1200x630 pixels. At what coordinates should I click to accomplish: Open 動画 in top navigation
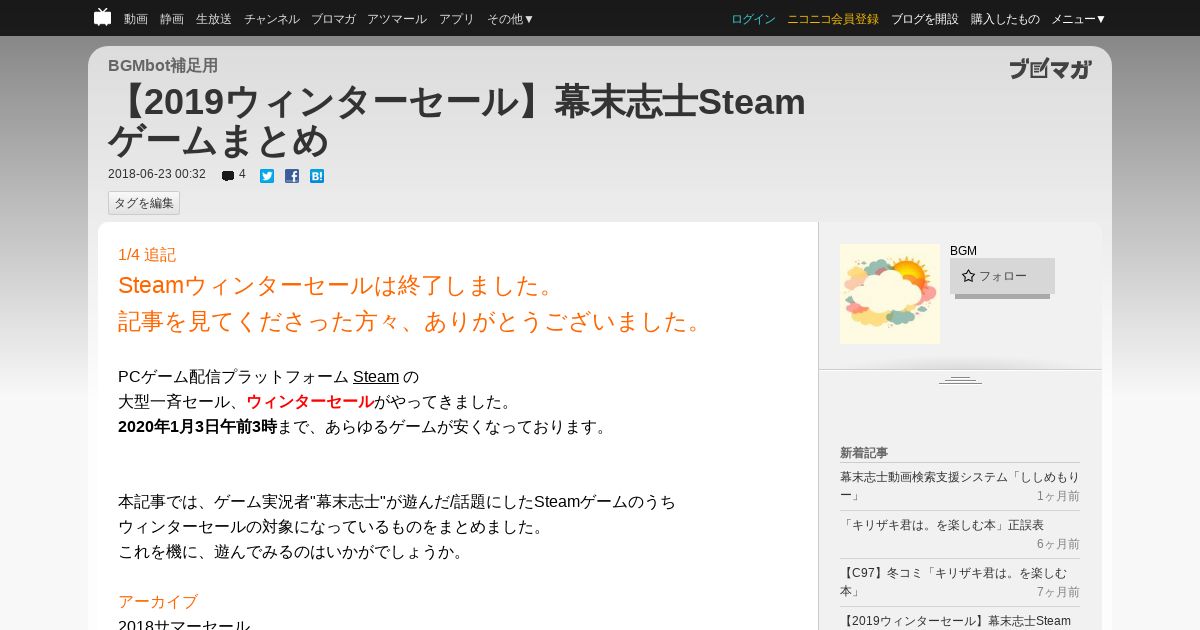(136, 19)
